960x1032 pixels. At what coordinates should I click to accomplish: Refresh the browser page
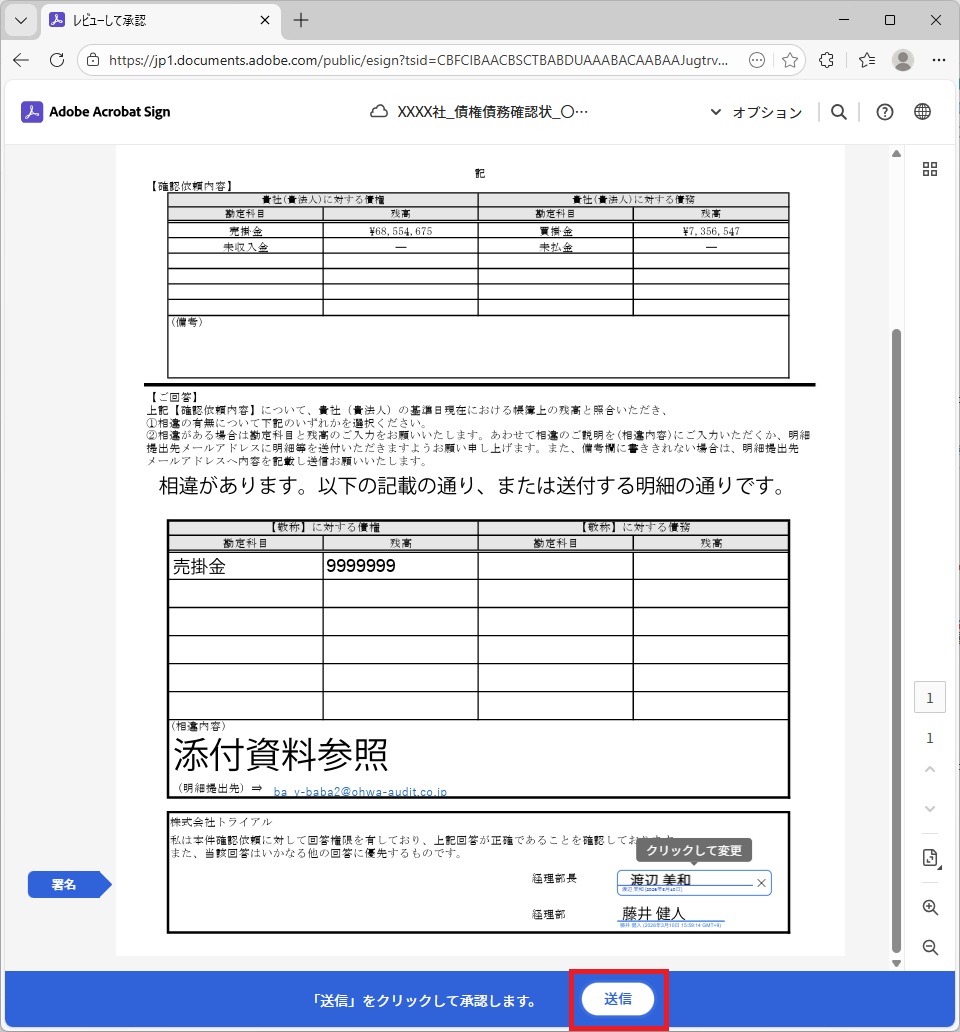pos(57,60)
